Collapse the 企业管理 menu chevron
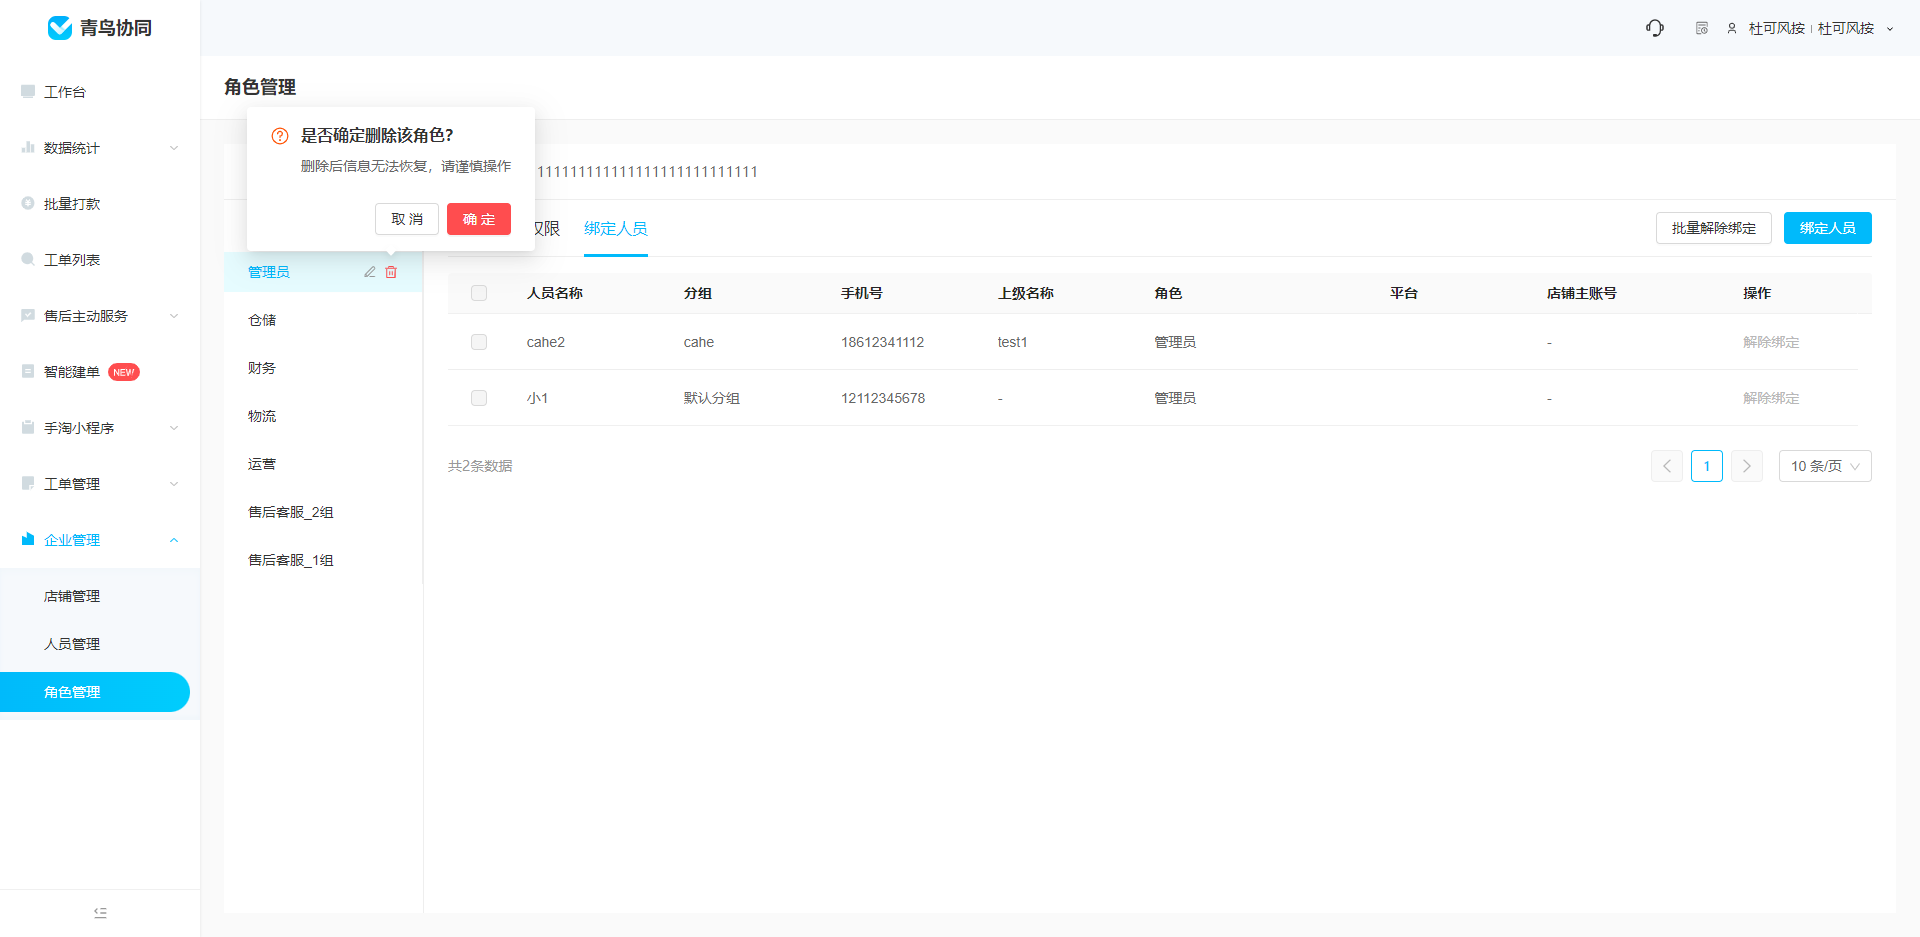 (x=174, y=540)
